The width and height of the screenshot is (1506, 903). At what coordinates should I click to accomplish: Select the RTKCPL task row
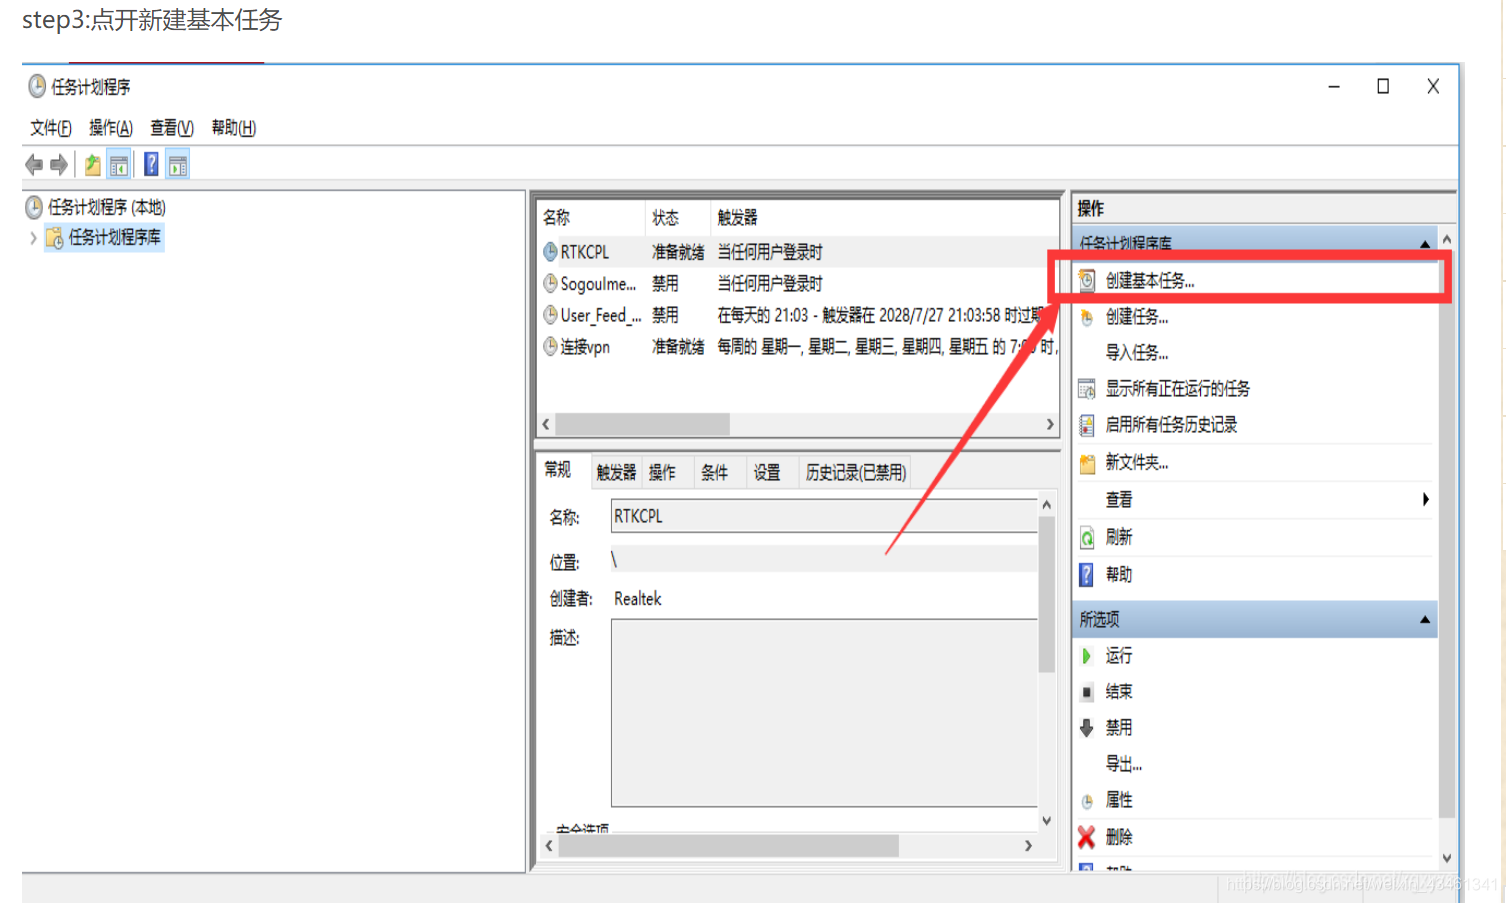798,252
